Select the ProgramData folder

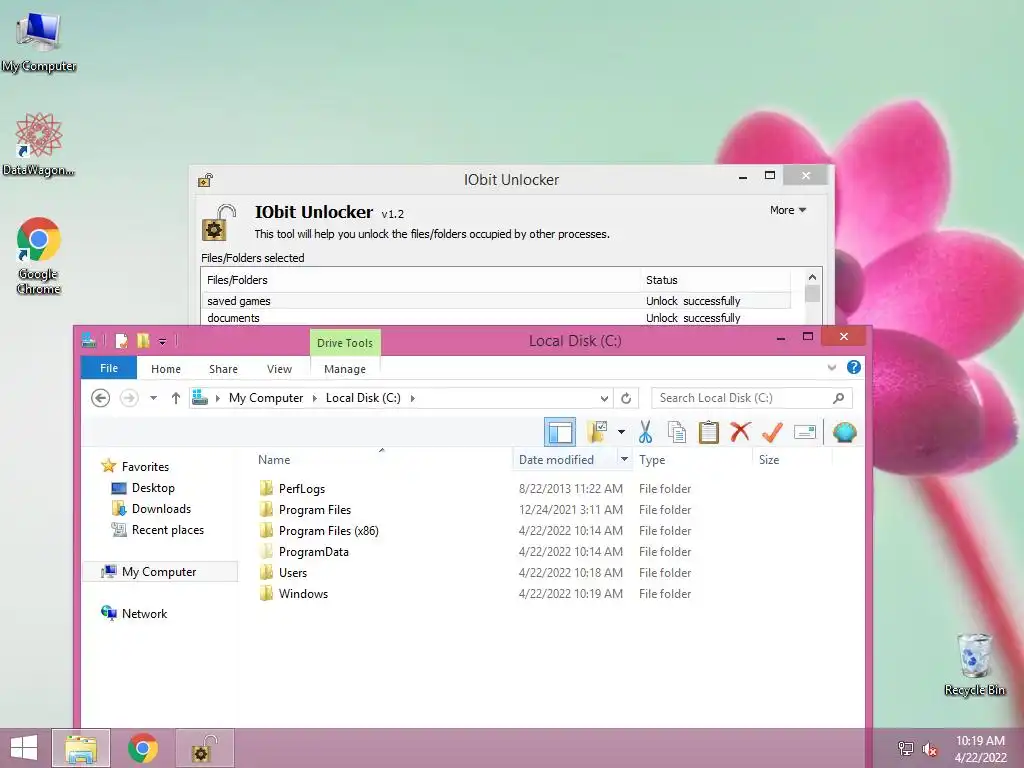click(313, 551)
